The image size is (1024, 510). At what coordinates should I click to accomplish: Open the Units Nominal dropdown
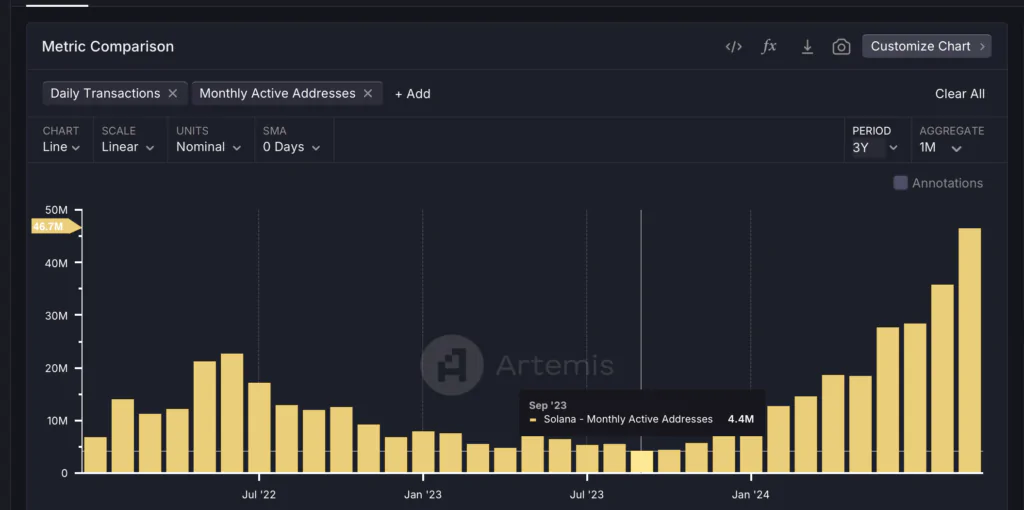pos(209,147)
